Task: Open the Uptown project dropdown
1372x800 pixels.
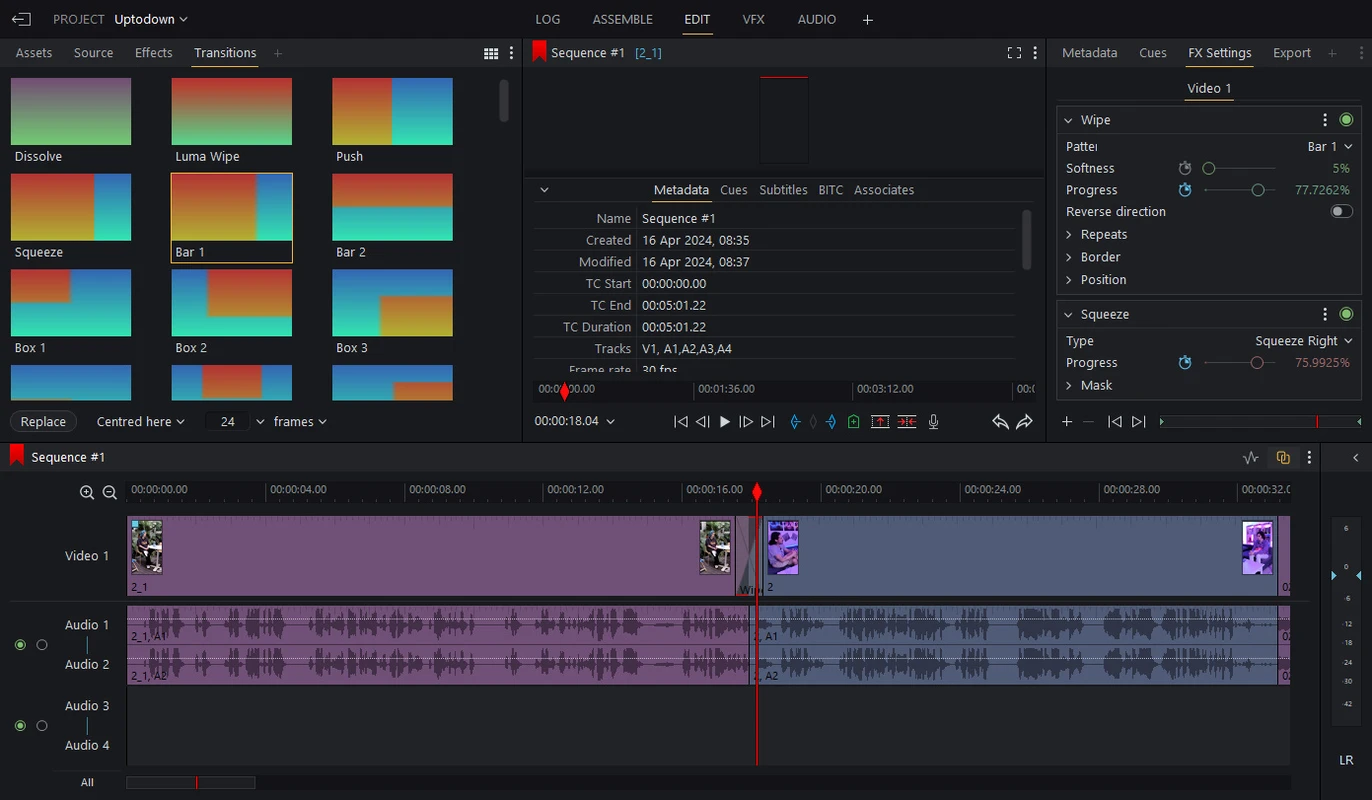Action: tap(151, 19)
